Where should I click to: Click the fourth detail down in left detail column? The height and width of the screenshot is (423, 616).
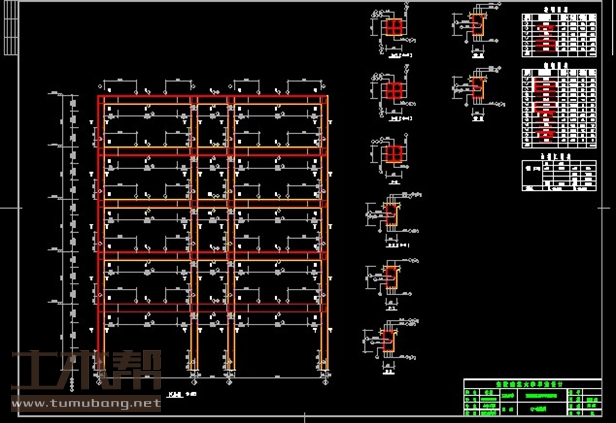395,215
